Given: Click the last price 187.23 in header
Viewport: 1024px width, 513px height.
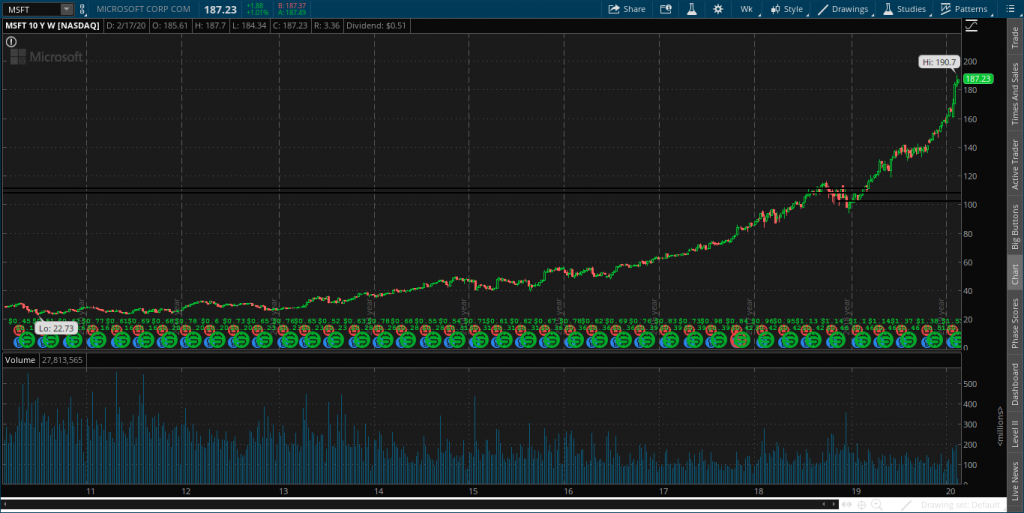Looking at the screenshot, I should pos(220,10).
